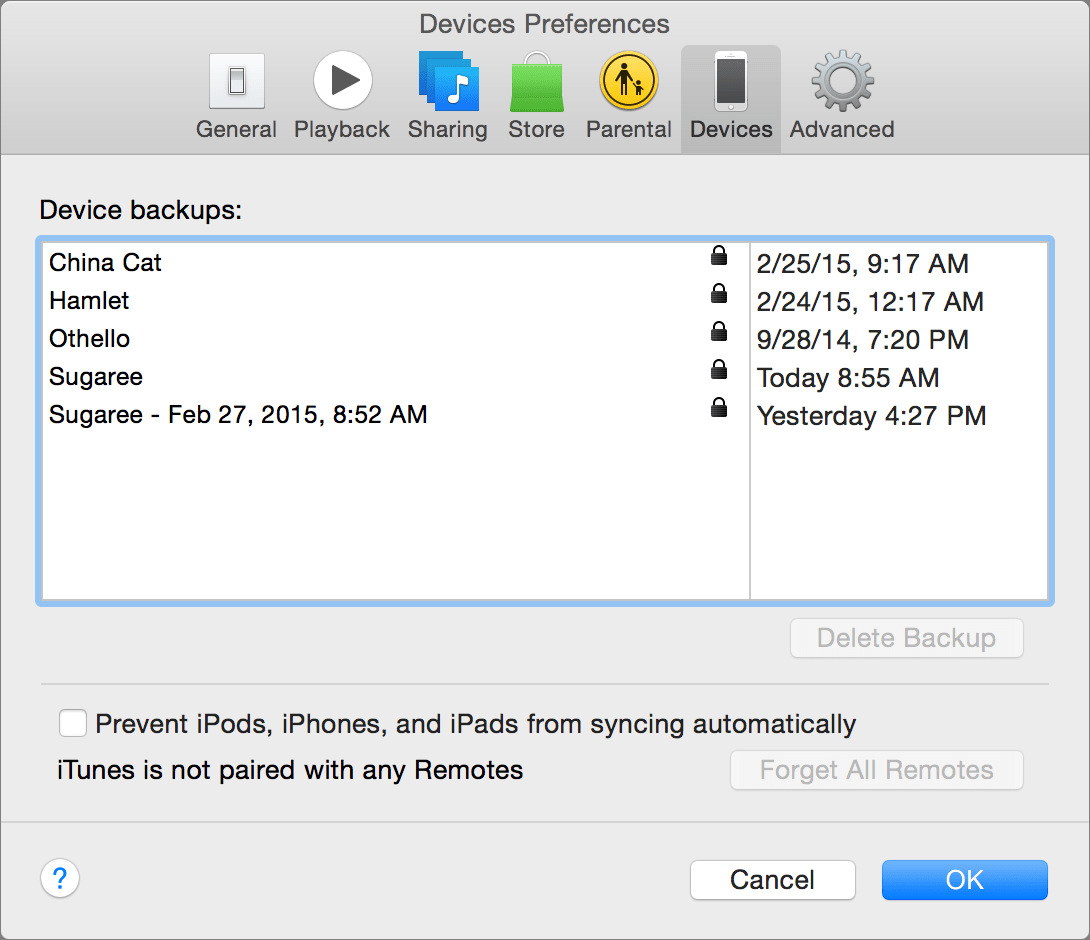Click the Device backups: label

(140, 210)
